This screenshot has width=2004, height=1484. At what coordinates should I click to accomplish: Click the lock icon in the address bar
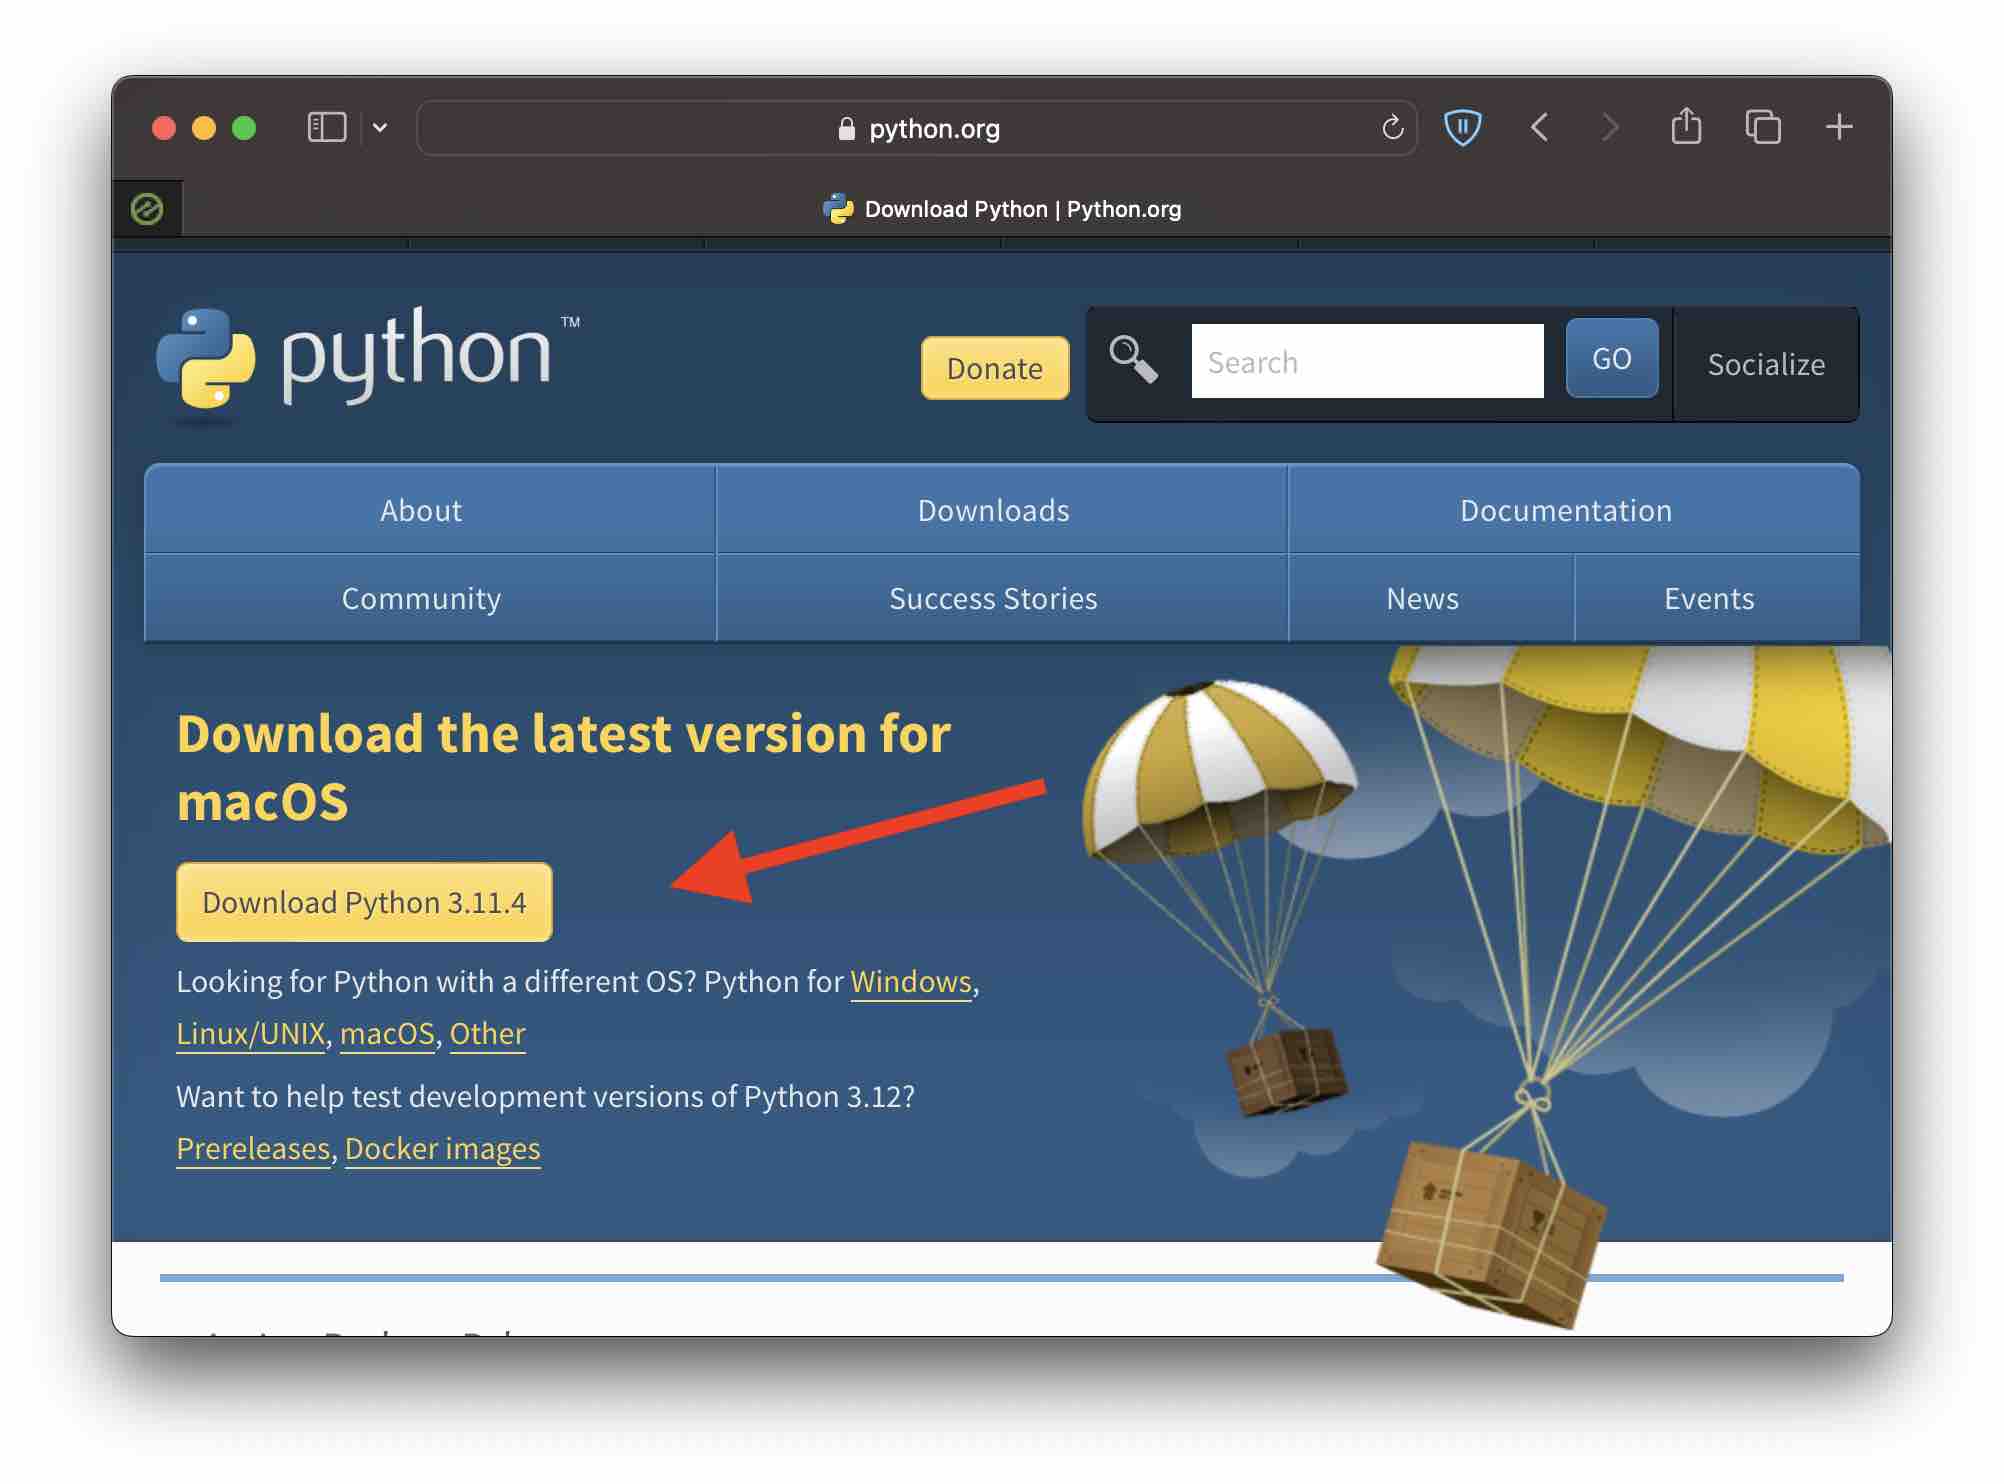click(845, 128)
